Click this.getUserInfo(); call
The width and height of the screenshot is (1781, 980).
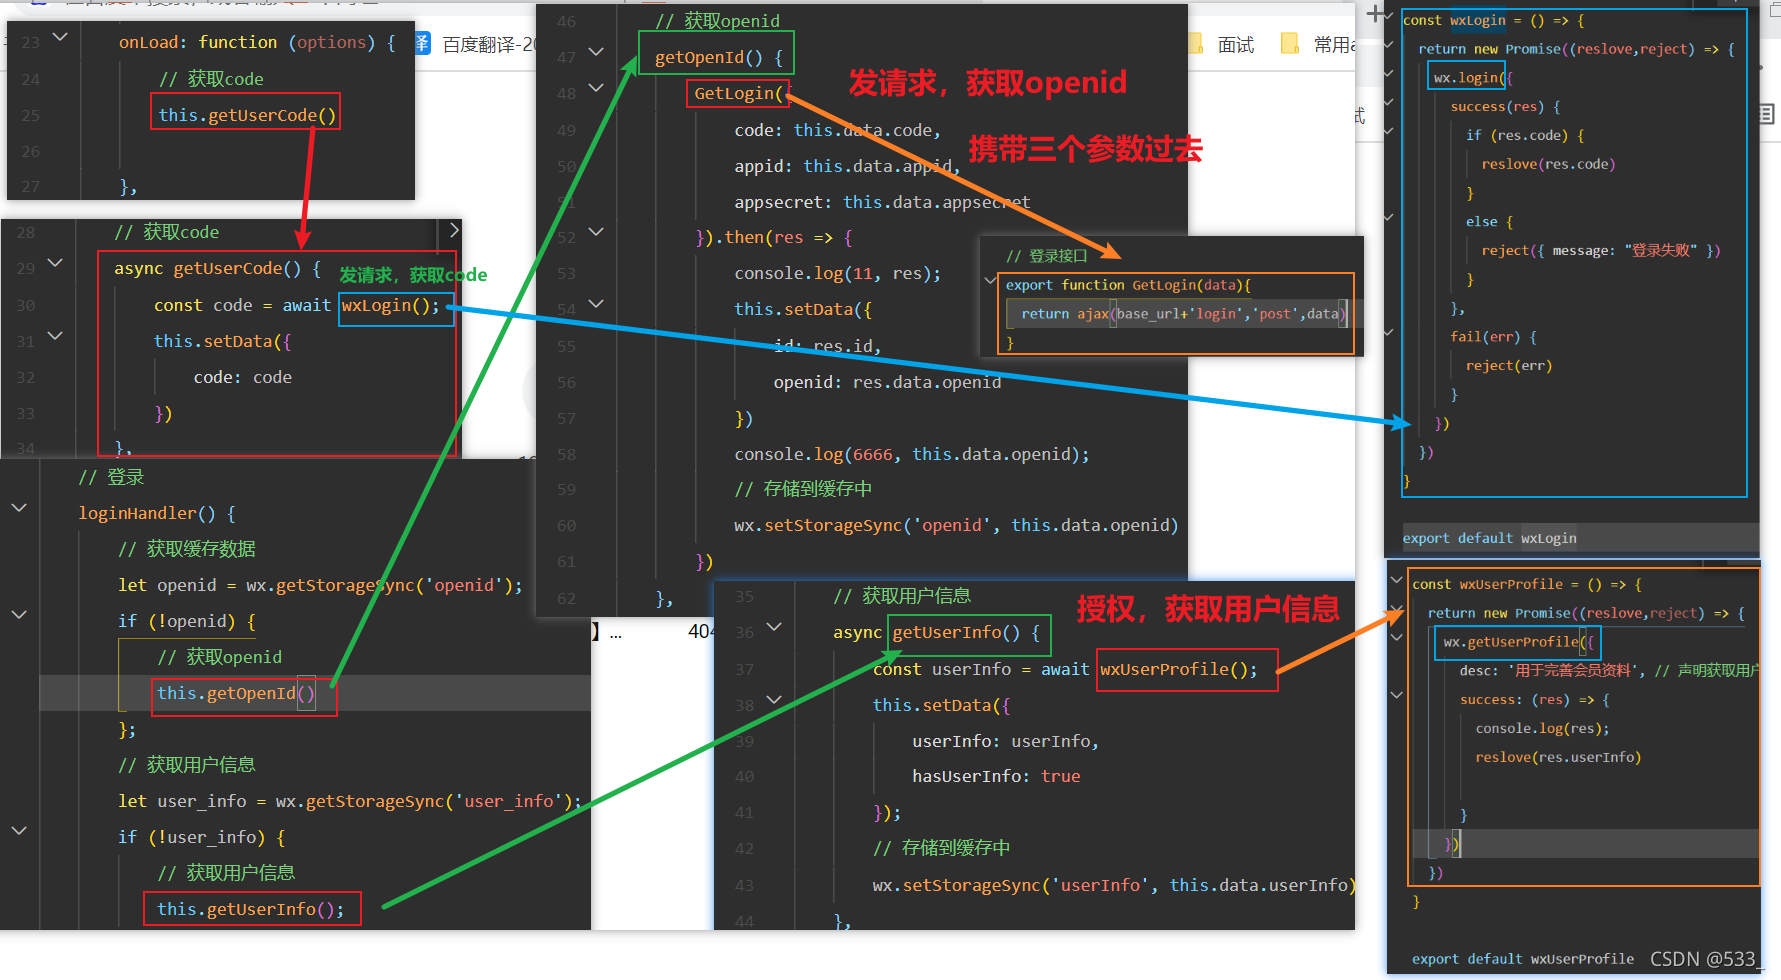tap(250, 910)
